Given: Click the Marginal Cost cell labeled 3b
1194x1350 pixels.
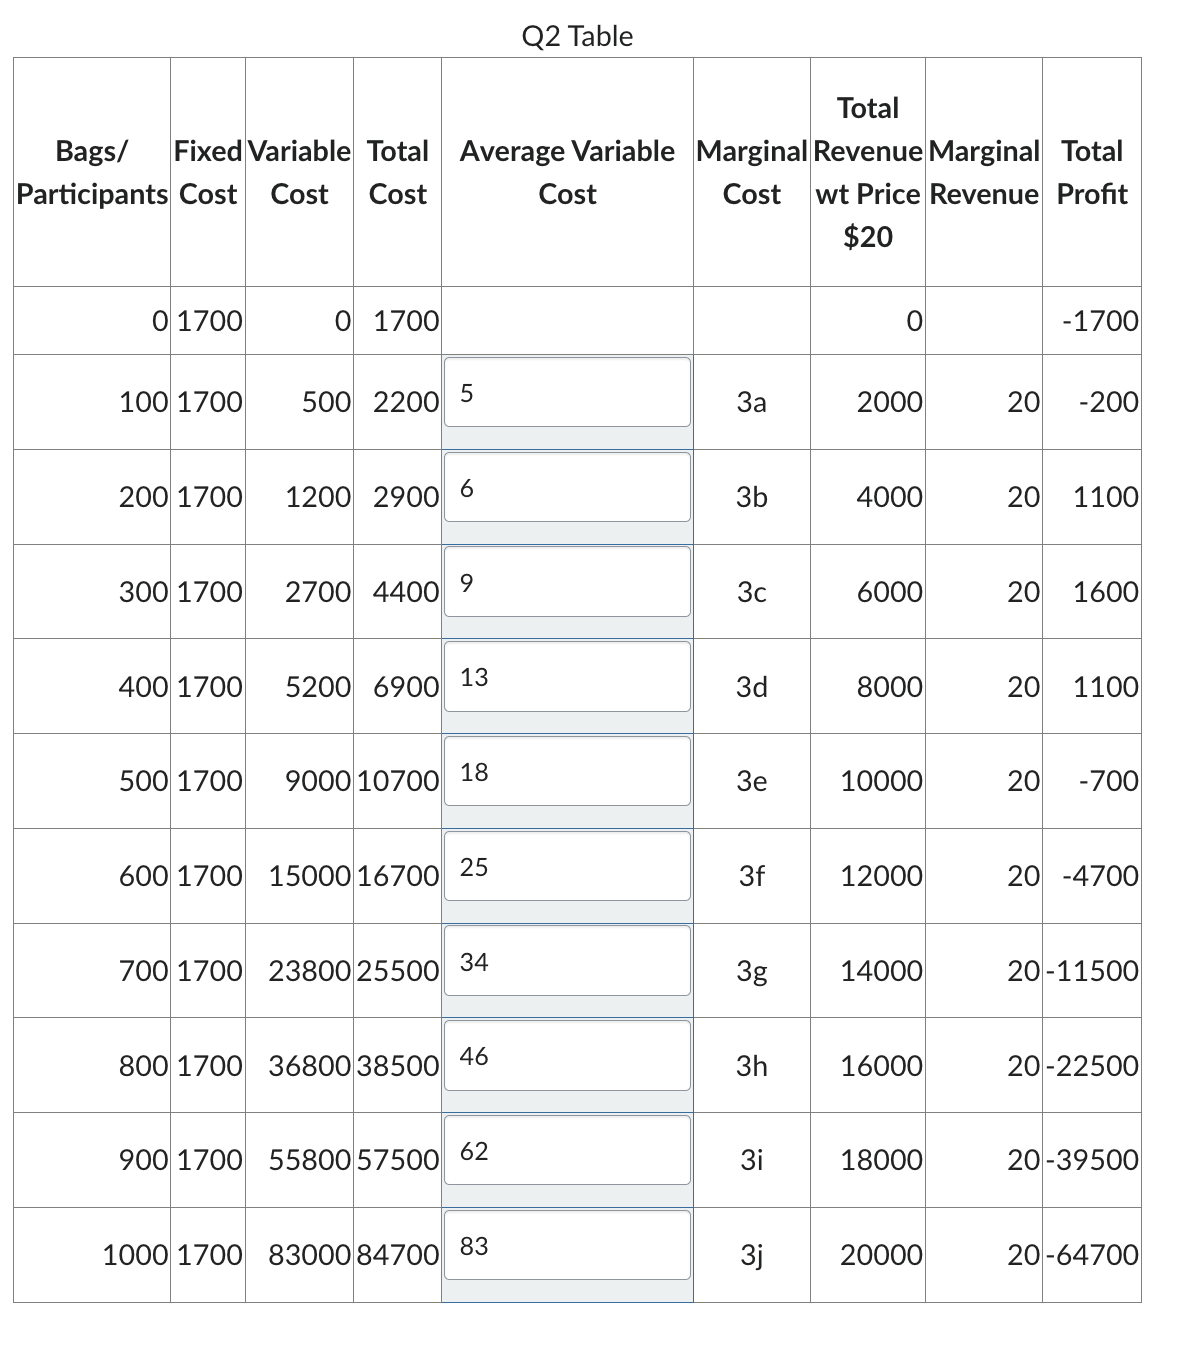Looking at the screenshot, I should tap(751, 497).
